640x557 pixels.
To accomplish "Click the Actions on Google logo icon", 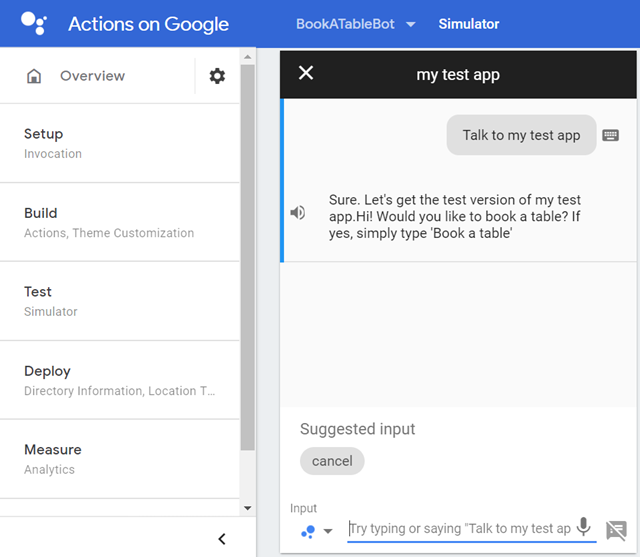I will (32, 24).
